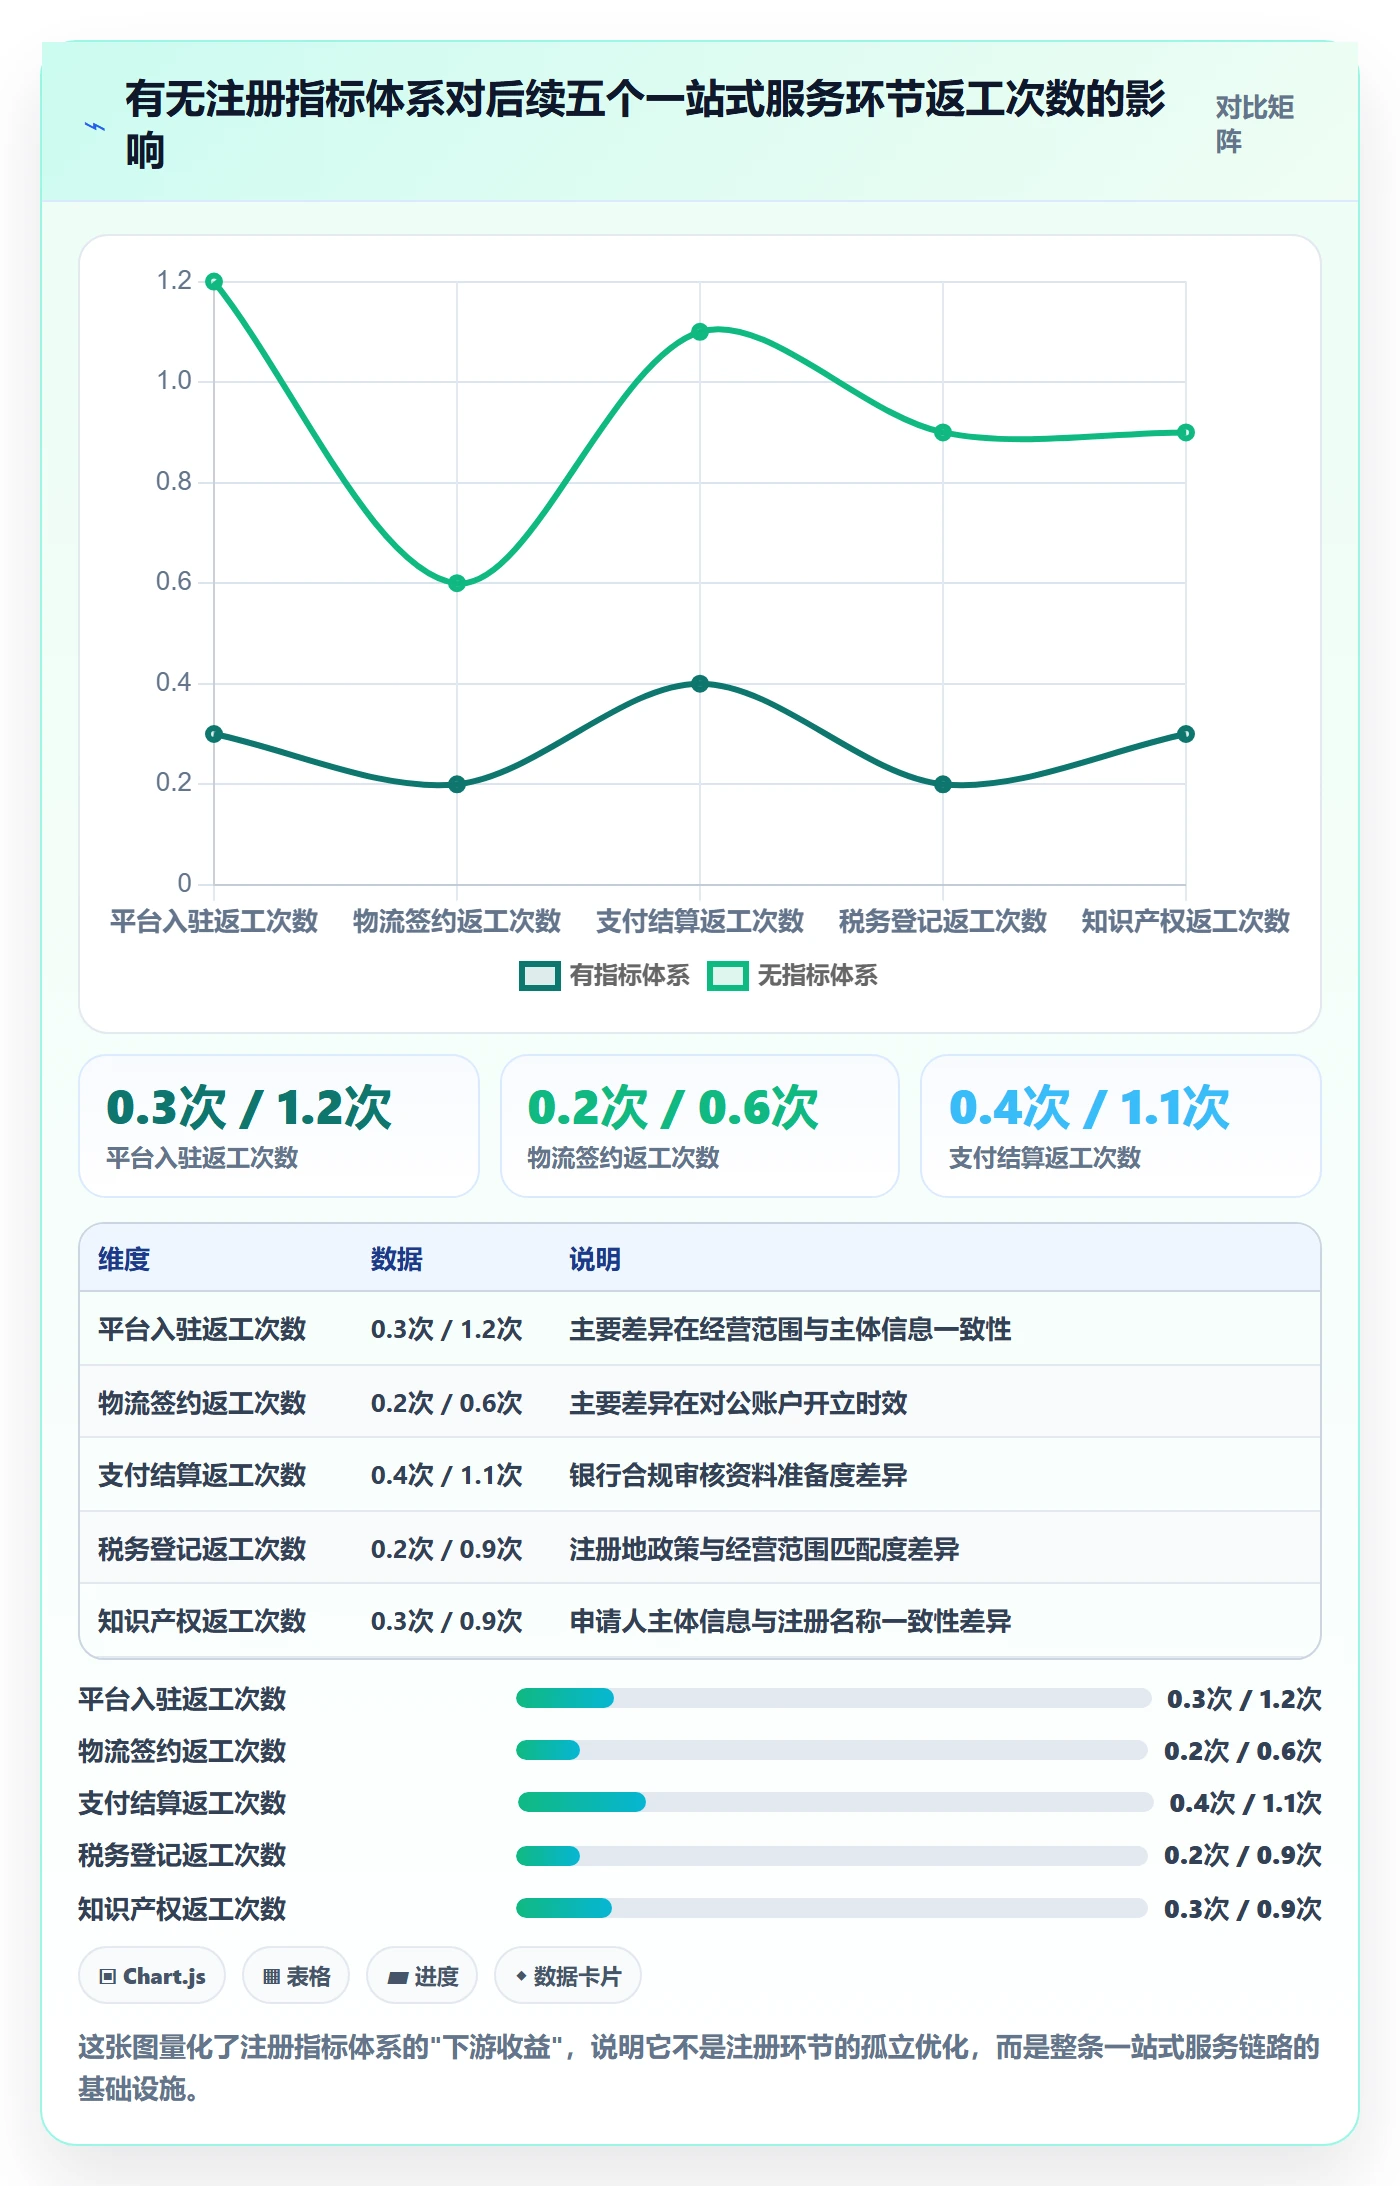Select the 数据卡片 tag chip
The image size is (1400, 2186).
coord(568,1976)
